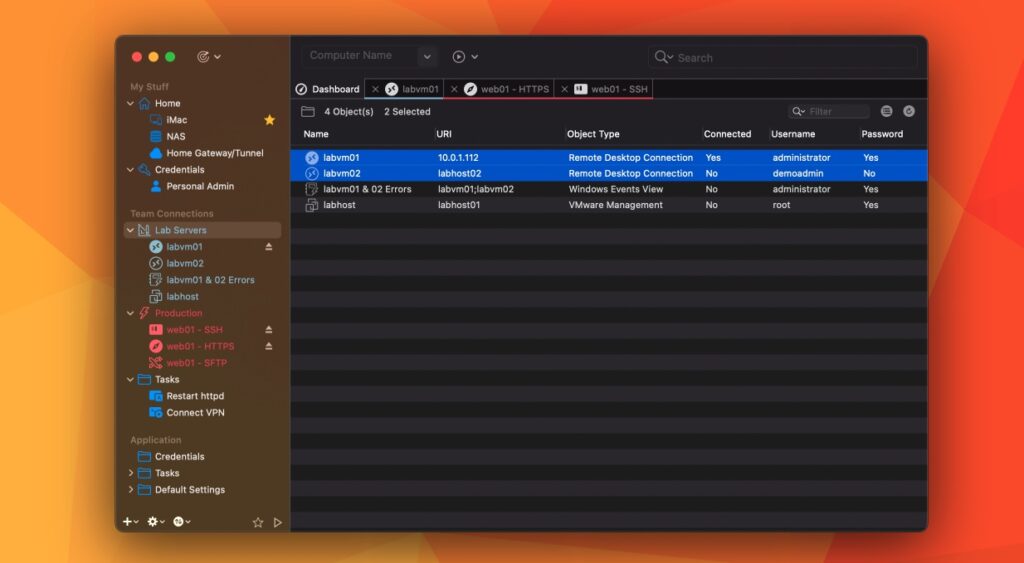The height and width of the screenshot is (563, 1024).
Task: Open the Computer Name dropdown arrow
Action: (427, 57)
